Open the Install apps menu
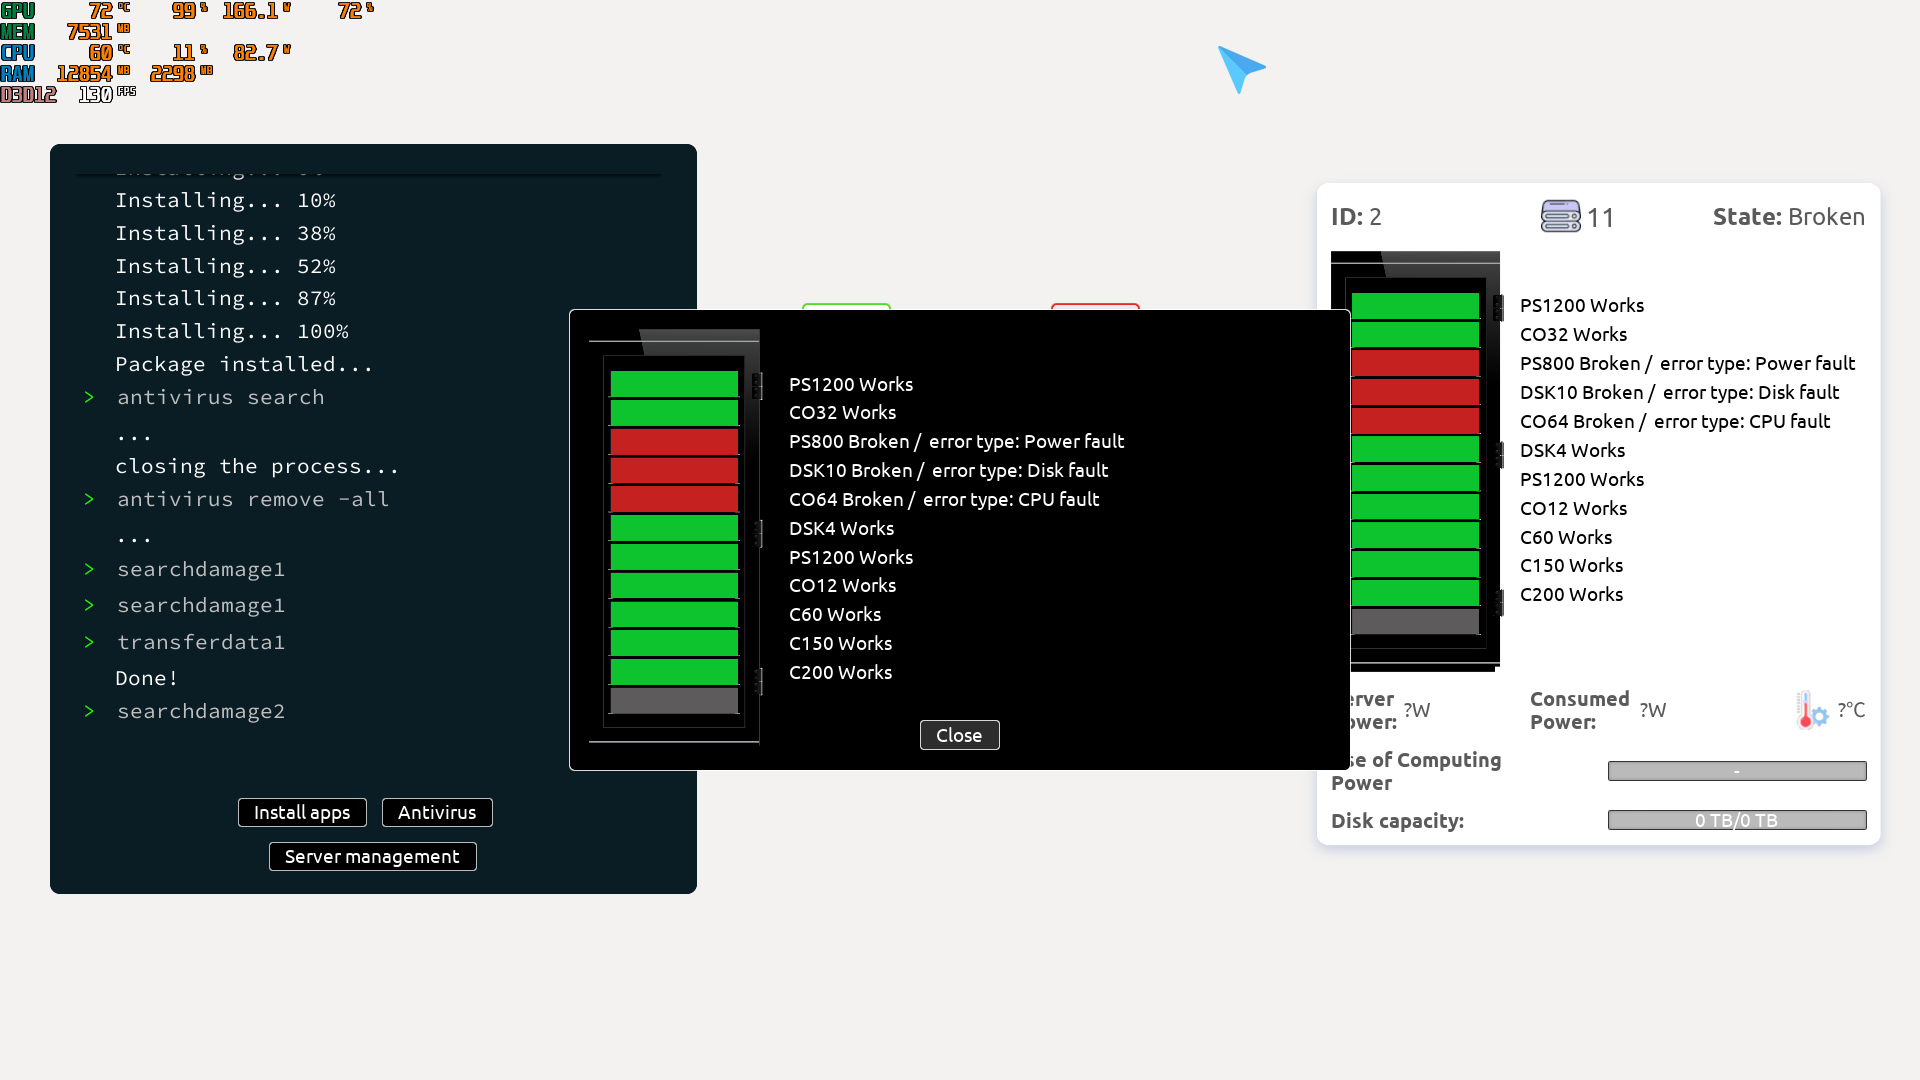 click(302, 812)
